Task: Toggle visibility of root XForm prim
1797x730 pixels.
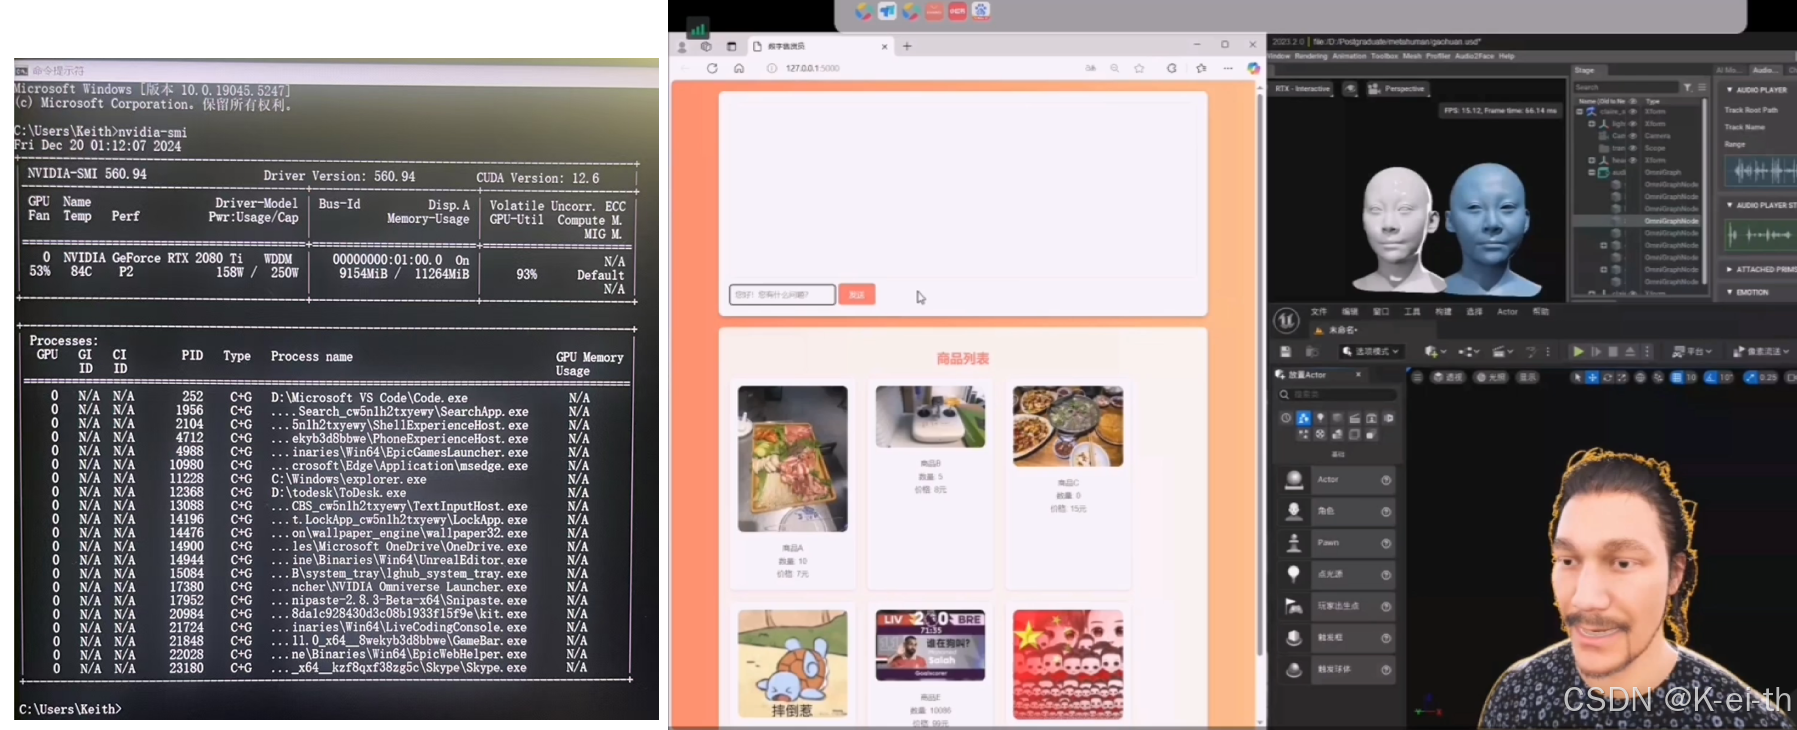Action: click(1633, 112)
